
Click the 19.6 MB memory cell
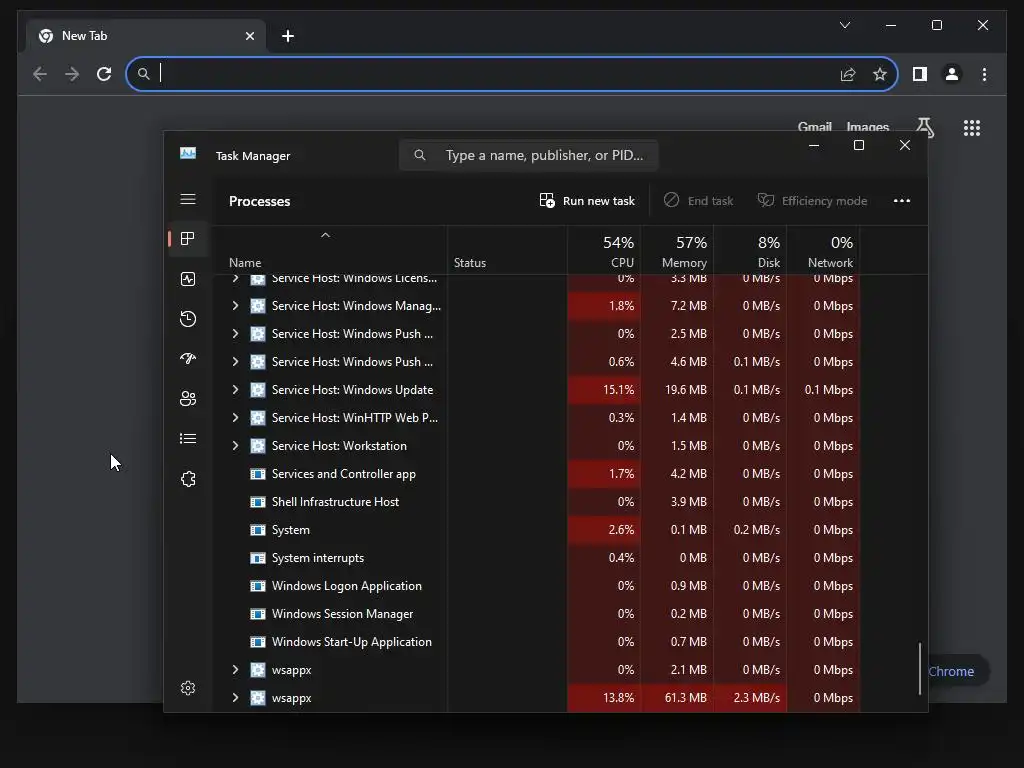tap(677, 390)
